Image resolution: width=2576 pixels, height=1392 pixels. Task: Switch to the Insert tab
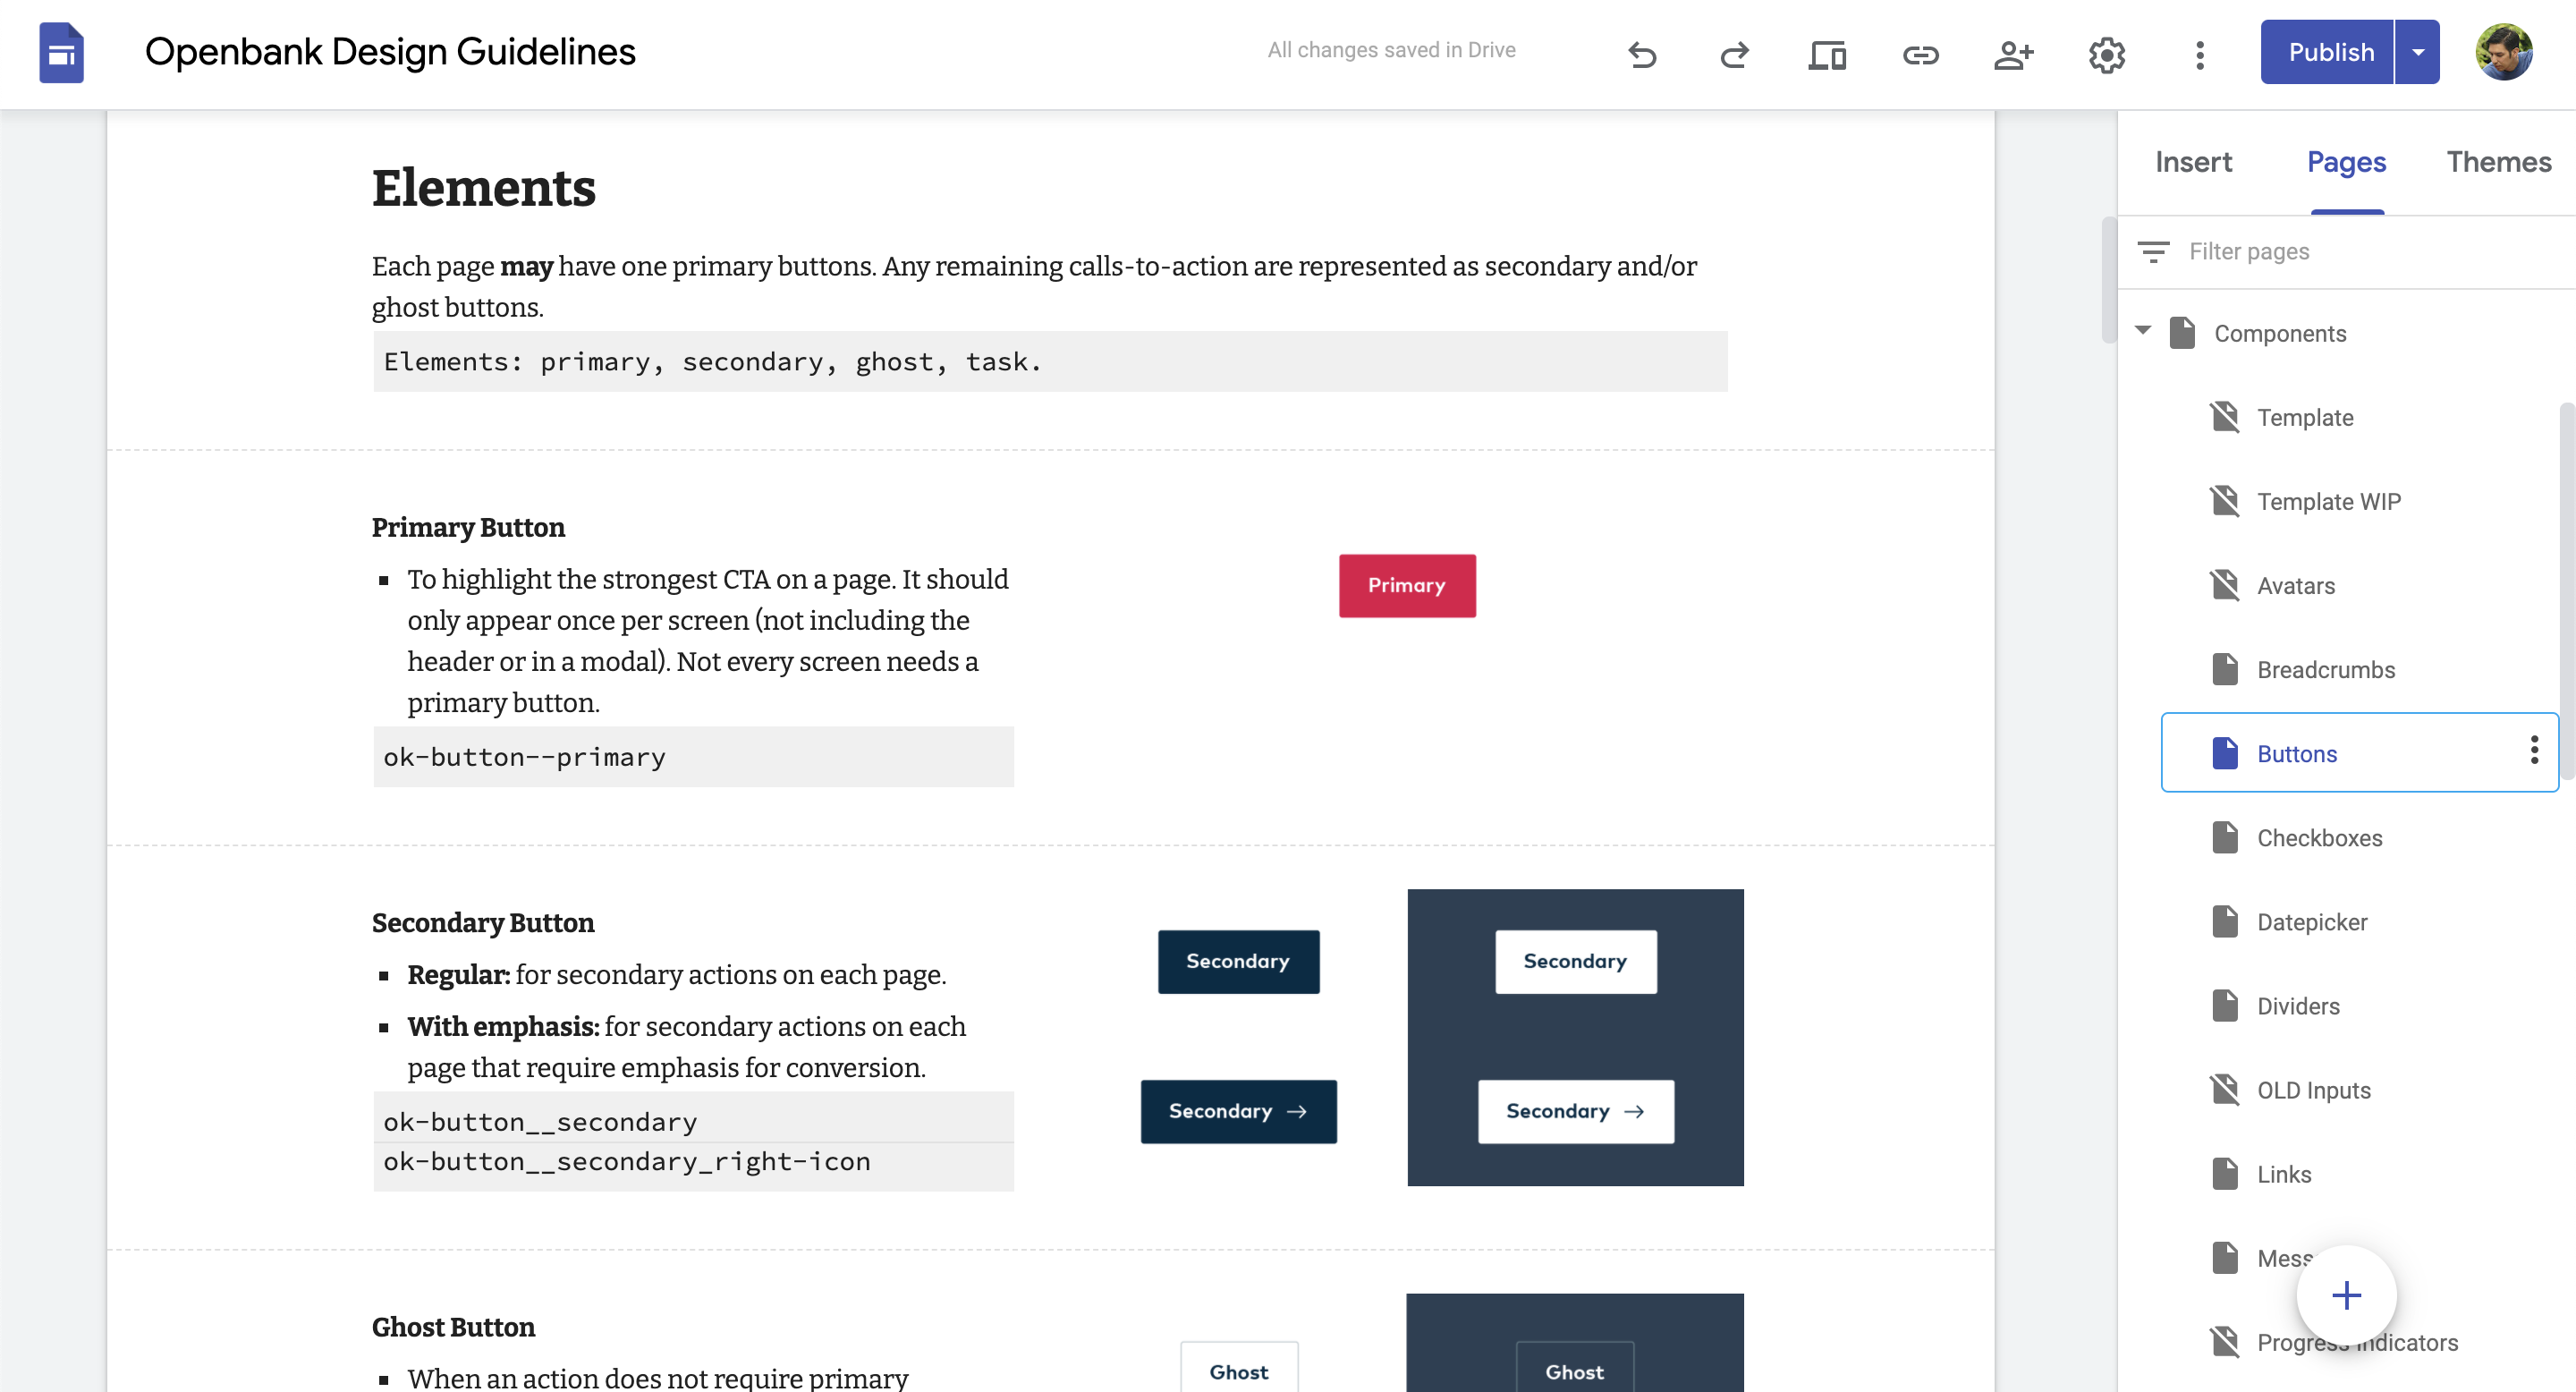(2193, 162)
